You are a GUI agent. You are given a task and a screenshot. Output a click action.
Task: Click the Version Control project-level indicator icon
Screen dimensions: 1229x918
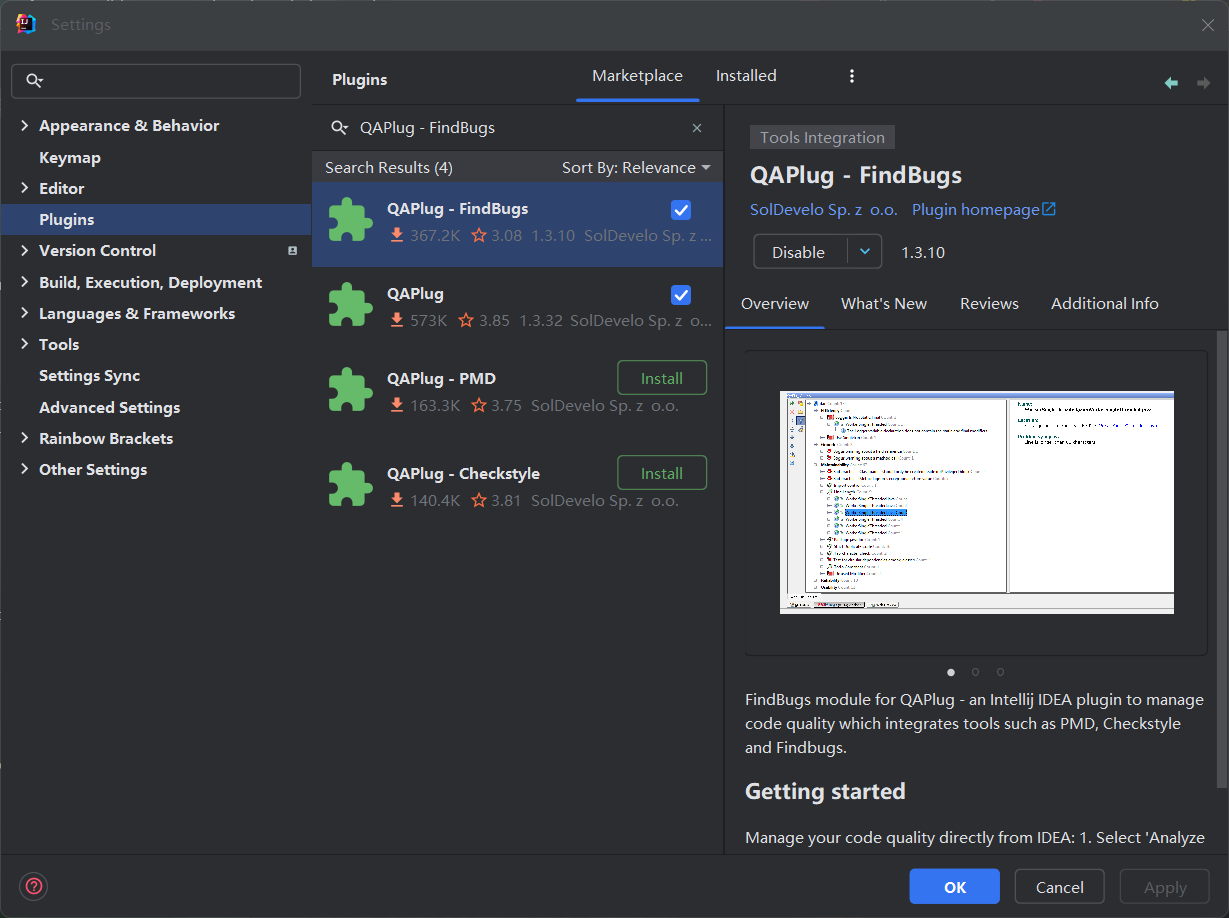tap(292, 251)
